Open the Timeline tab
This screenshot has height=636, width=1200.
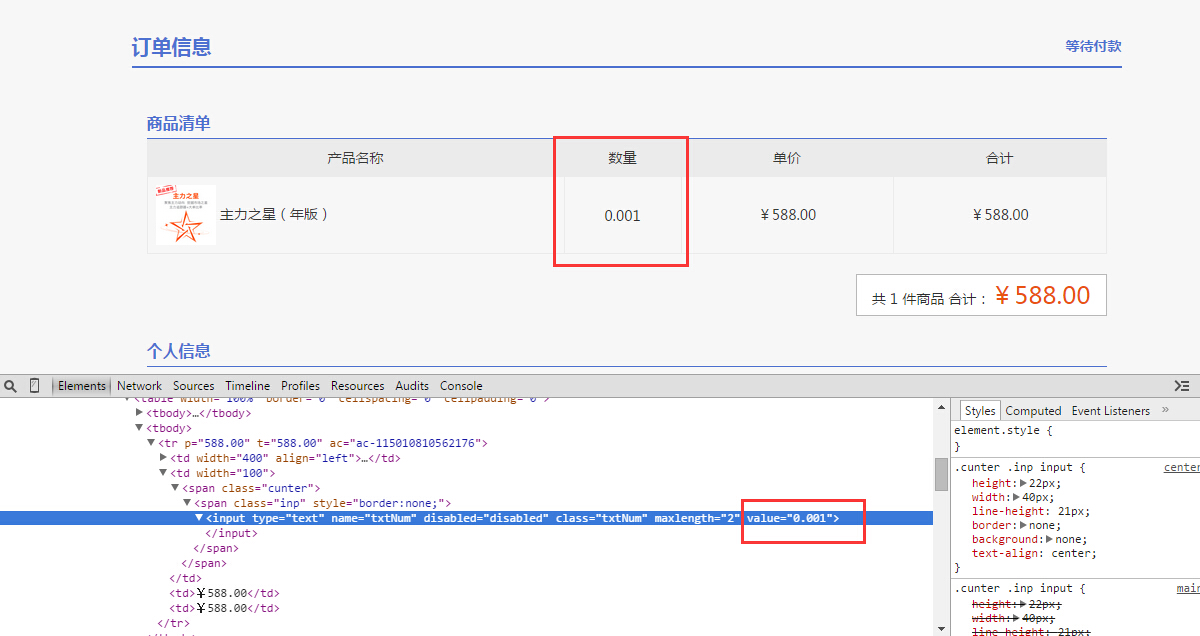(247, 386)
